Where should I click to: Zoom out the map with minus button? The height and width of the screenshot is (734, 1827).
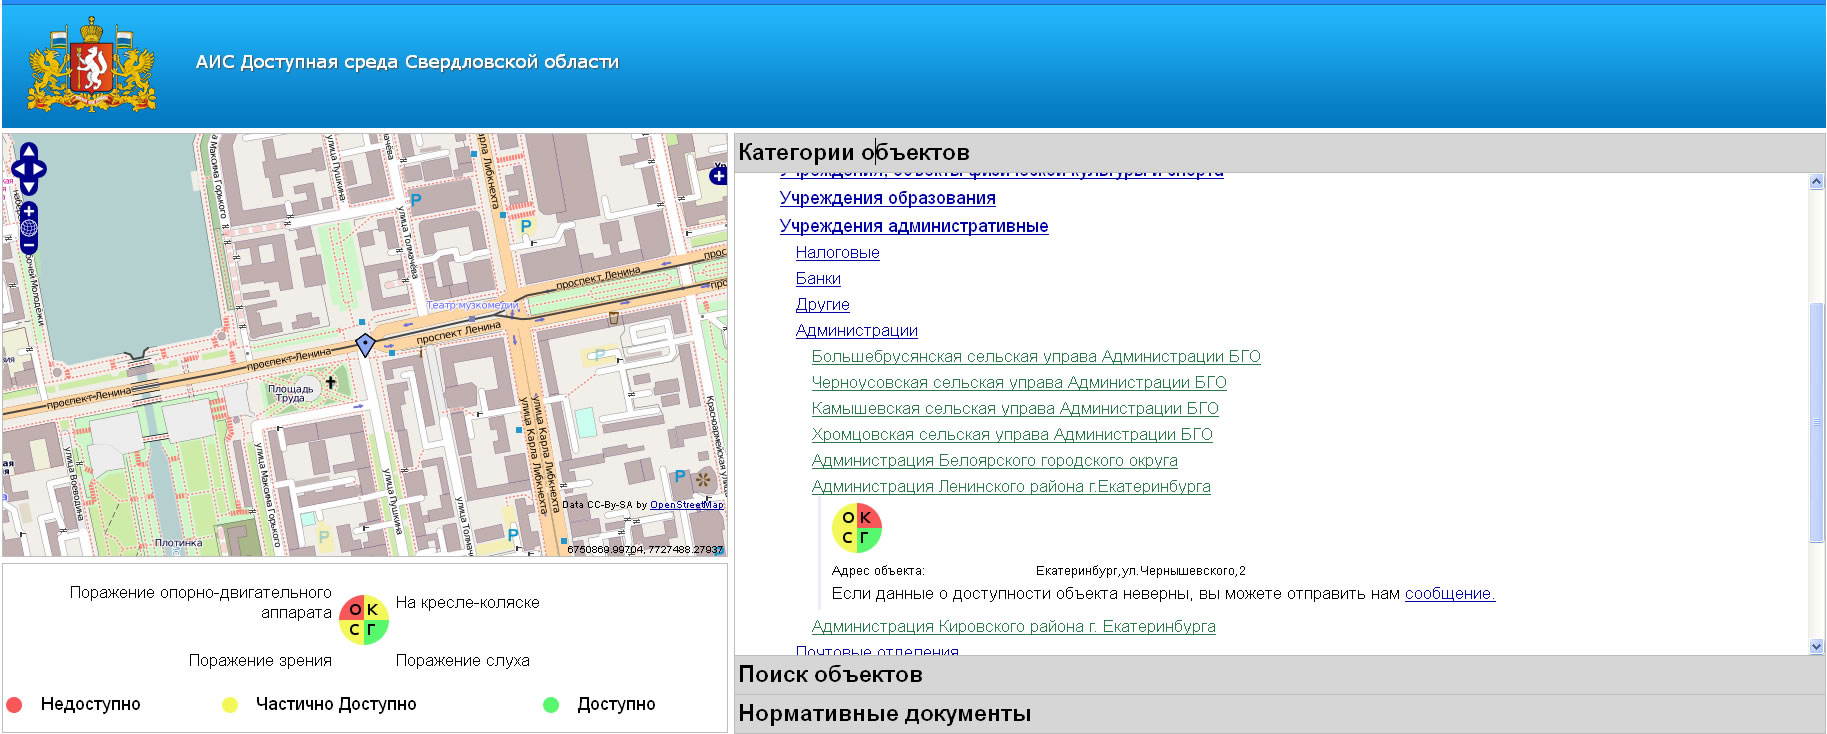pos(28,245)
